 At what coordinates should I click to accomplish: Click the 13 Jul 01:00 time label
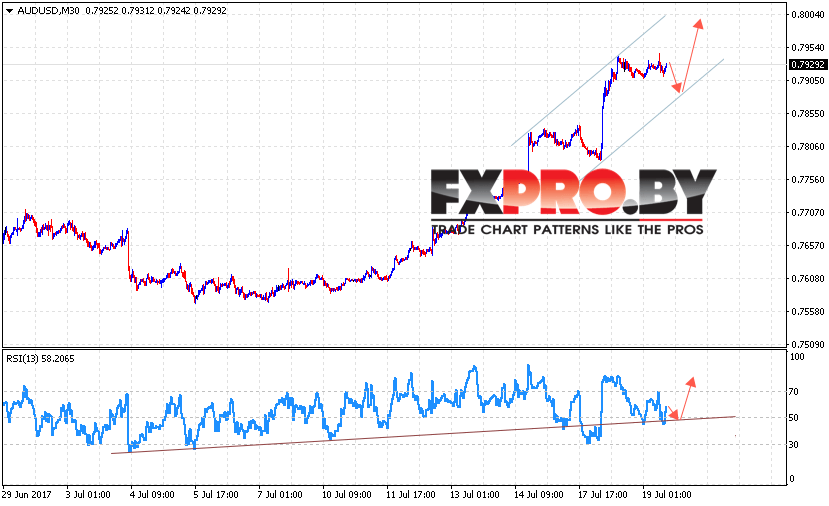(x=475, y=495)
